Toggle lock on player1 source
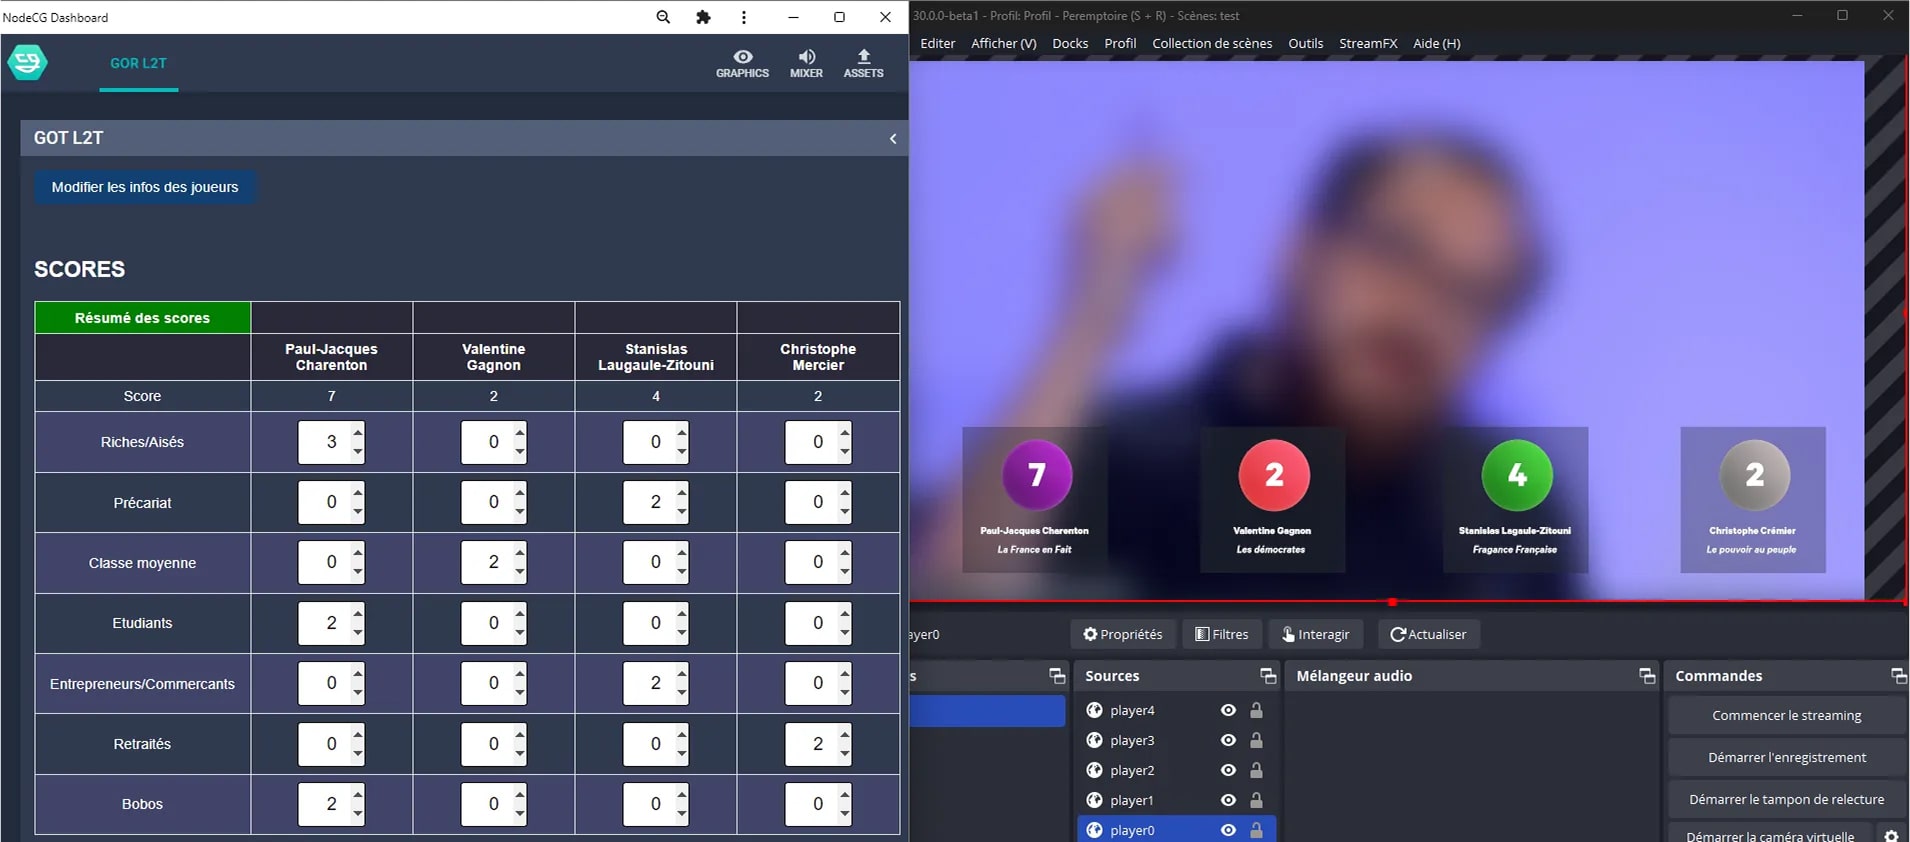The height and width of the screenshot is (842, 1910). 1256,800
